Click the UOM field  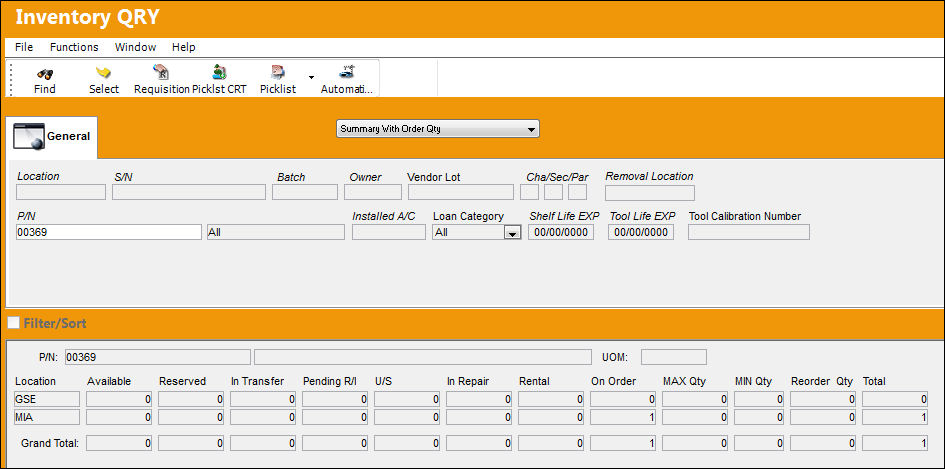(674, 357)
